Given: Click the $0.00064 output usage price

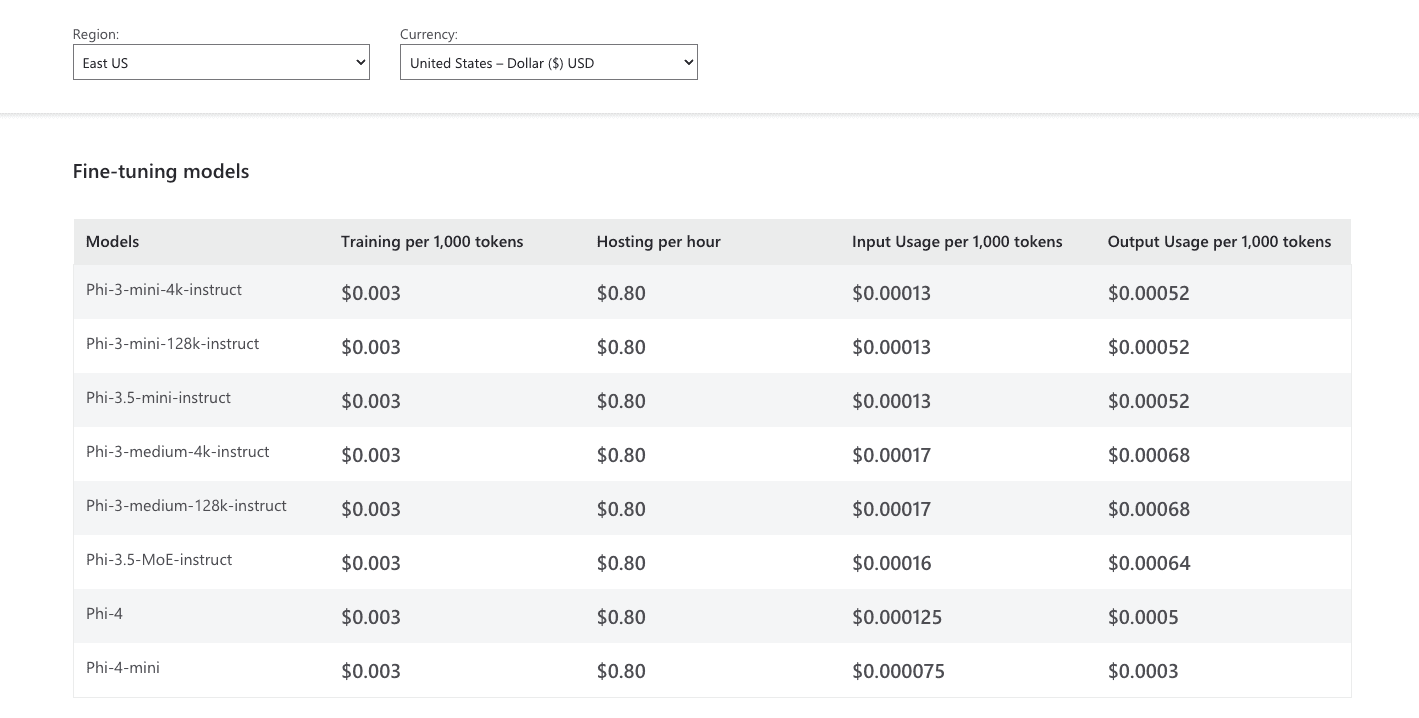Looking at the screenshot, I should (x=1149, y=563).
